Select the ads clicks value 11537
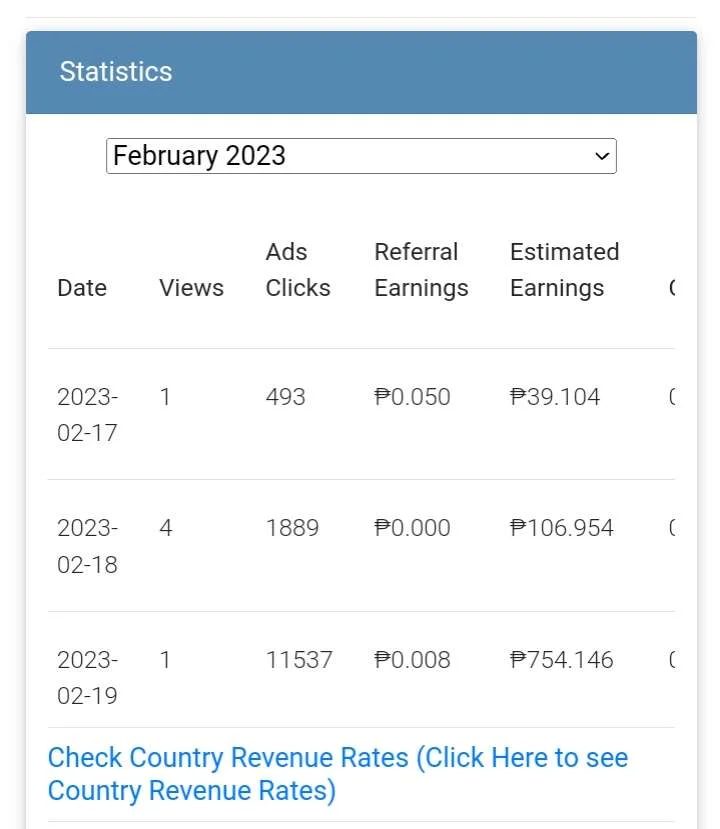Viewport: 720px width, 829px height. (299, 659)
